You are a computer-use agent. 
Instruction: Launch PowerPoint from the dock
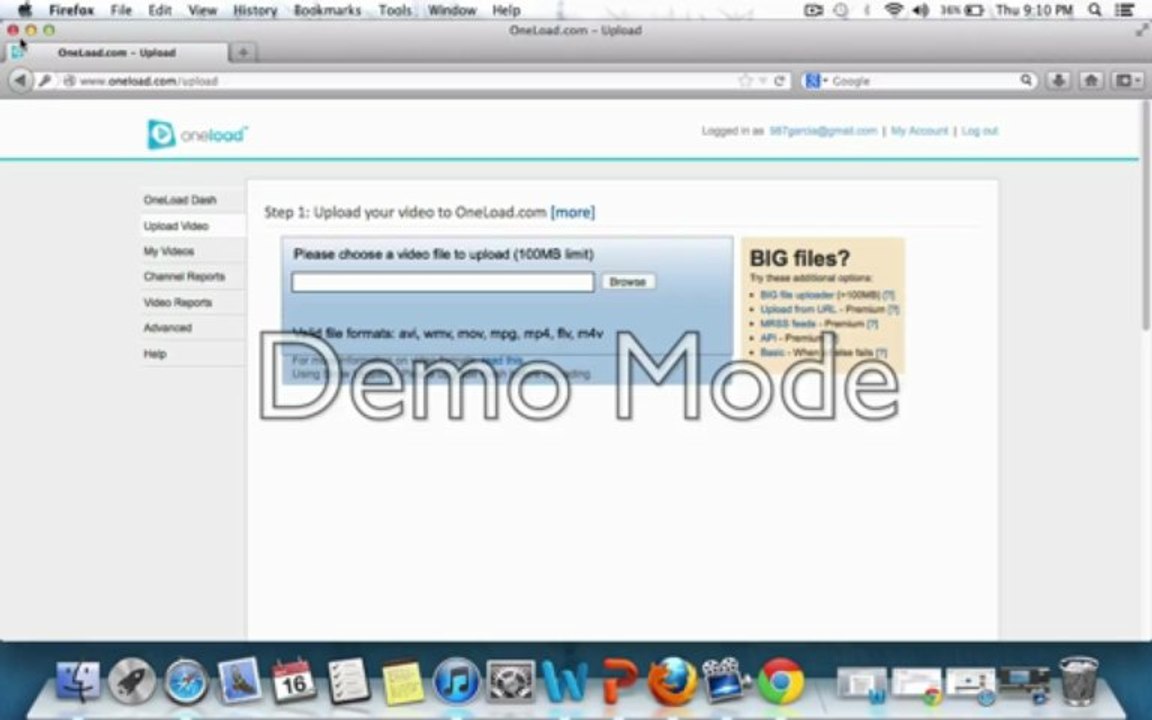tap(619, 681)
